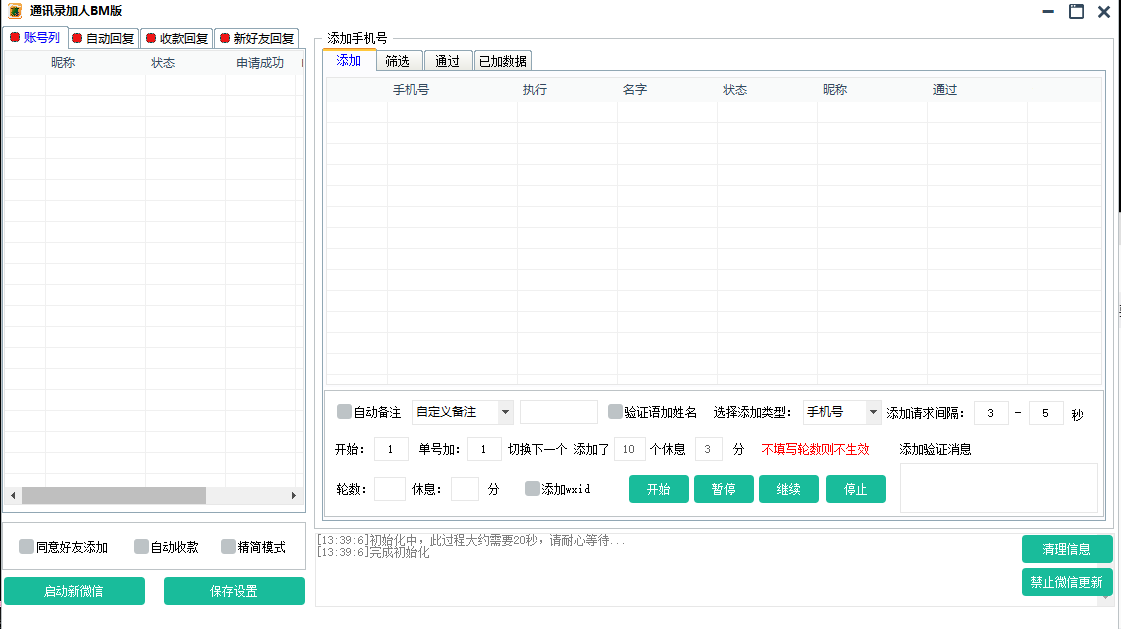Expand the 自定义备注 dropdown
The height and width of the screenshot is (629, 1121).
(505, 412)
